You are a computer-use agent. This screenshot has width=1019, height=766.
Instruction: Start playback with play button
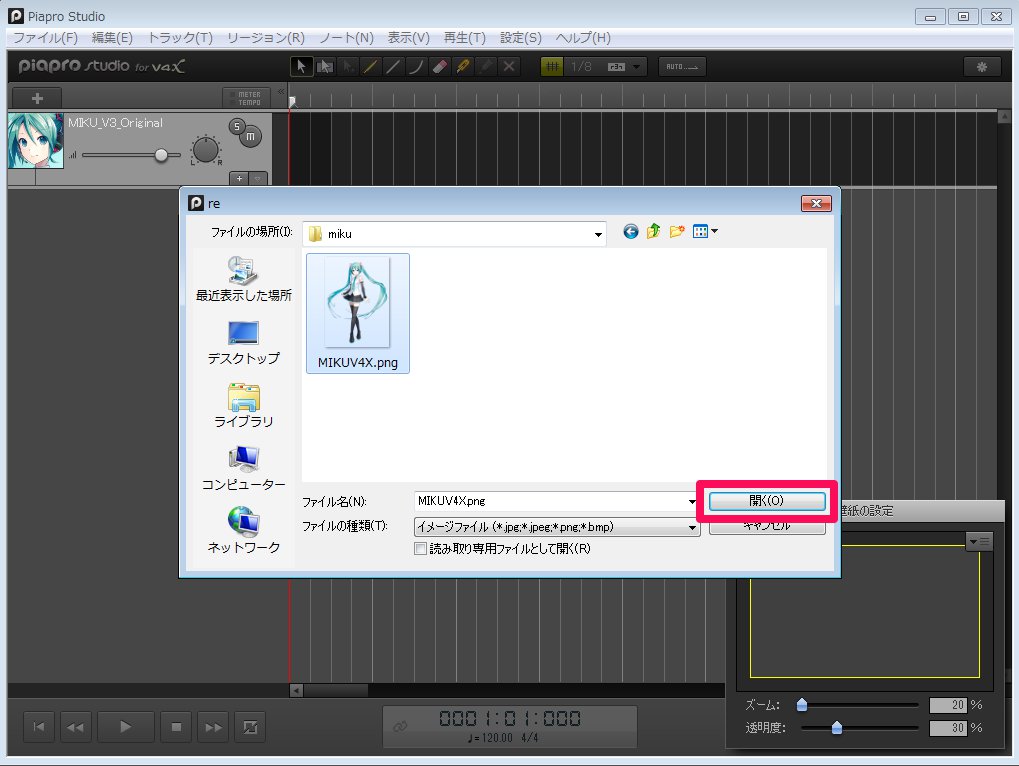[x=125, y=727]
